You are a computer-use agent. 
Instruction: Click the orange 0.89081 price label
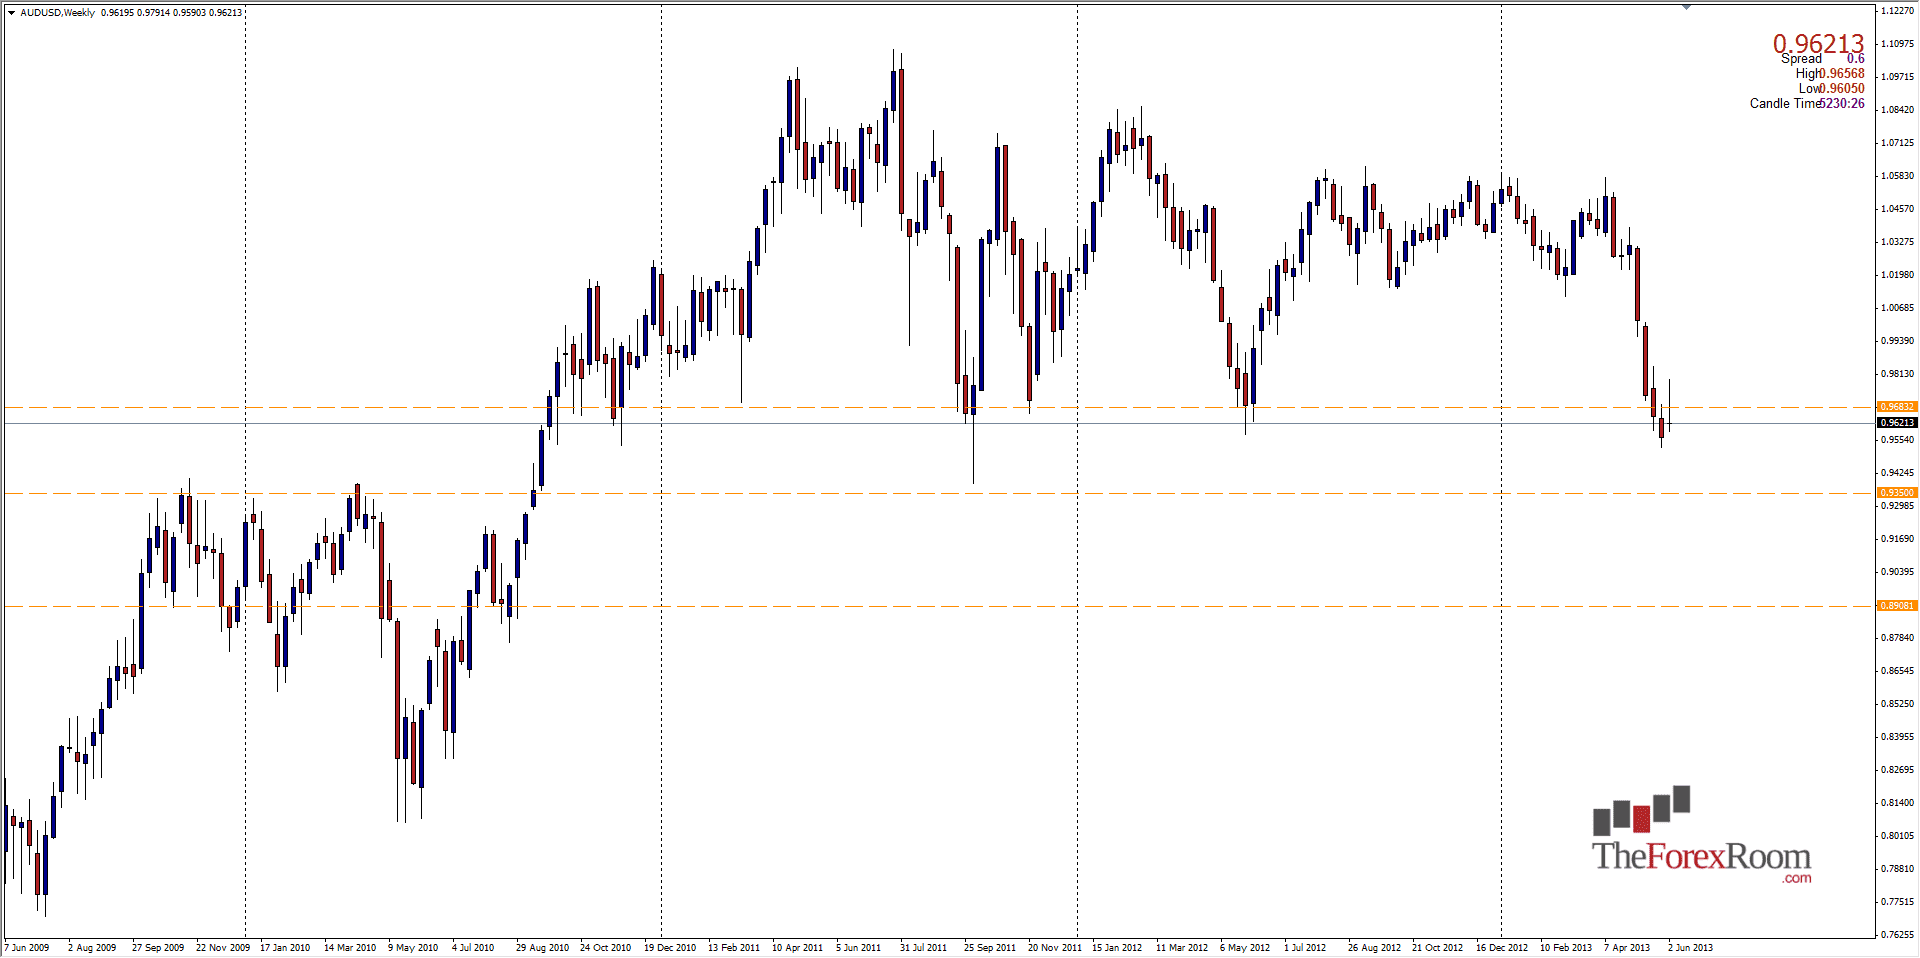pos(1899,605)
